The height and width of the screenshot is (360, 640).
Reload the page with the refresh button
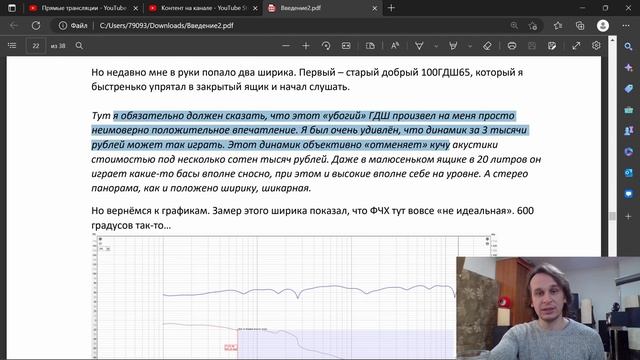[36, 25]
